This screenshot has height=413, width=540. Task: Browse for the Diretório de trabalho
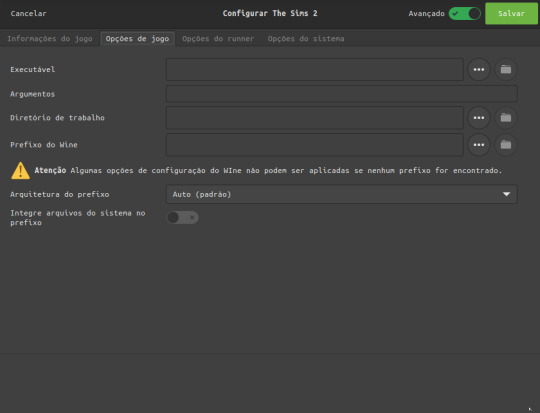479,118
